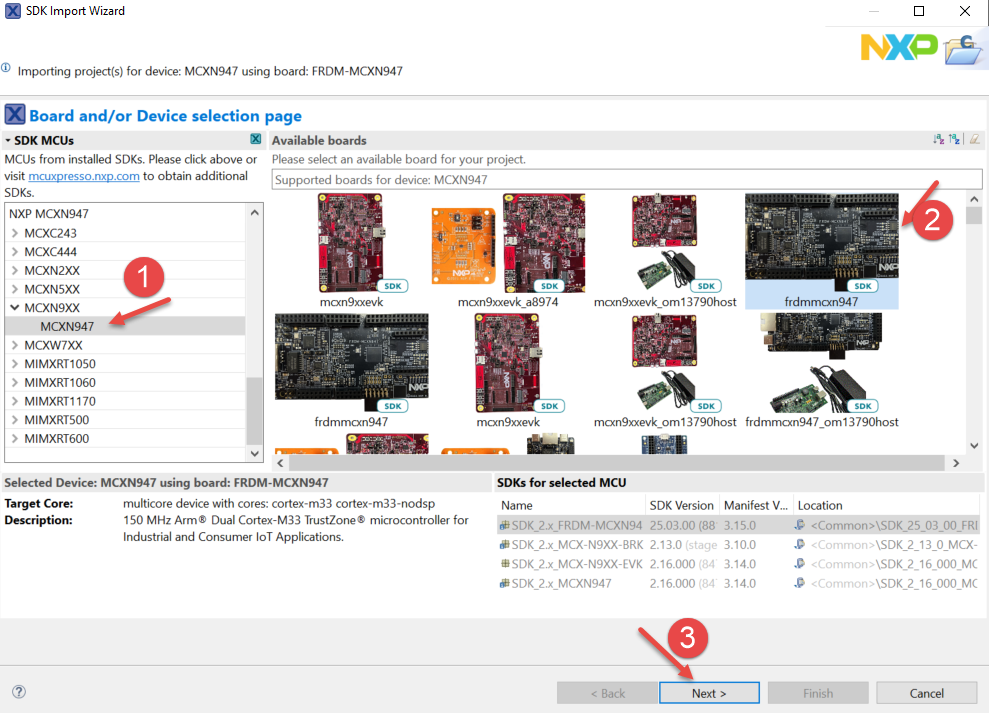The width and height of the screenshot is (989, 713).
Task: Click the help question mark icon
Action: tap(18, 692)
